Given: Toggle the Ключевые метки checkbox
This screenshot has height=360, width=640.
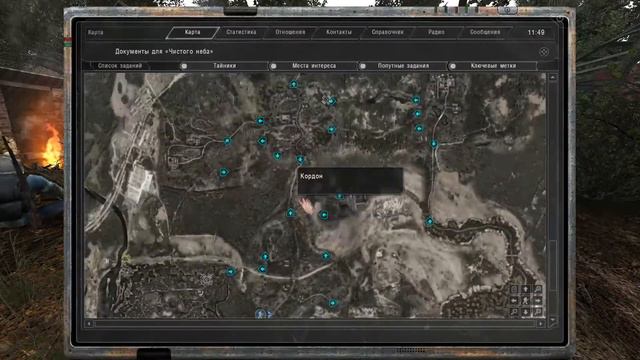Looking at the screenshot, I should 453,66.
